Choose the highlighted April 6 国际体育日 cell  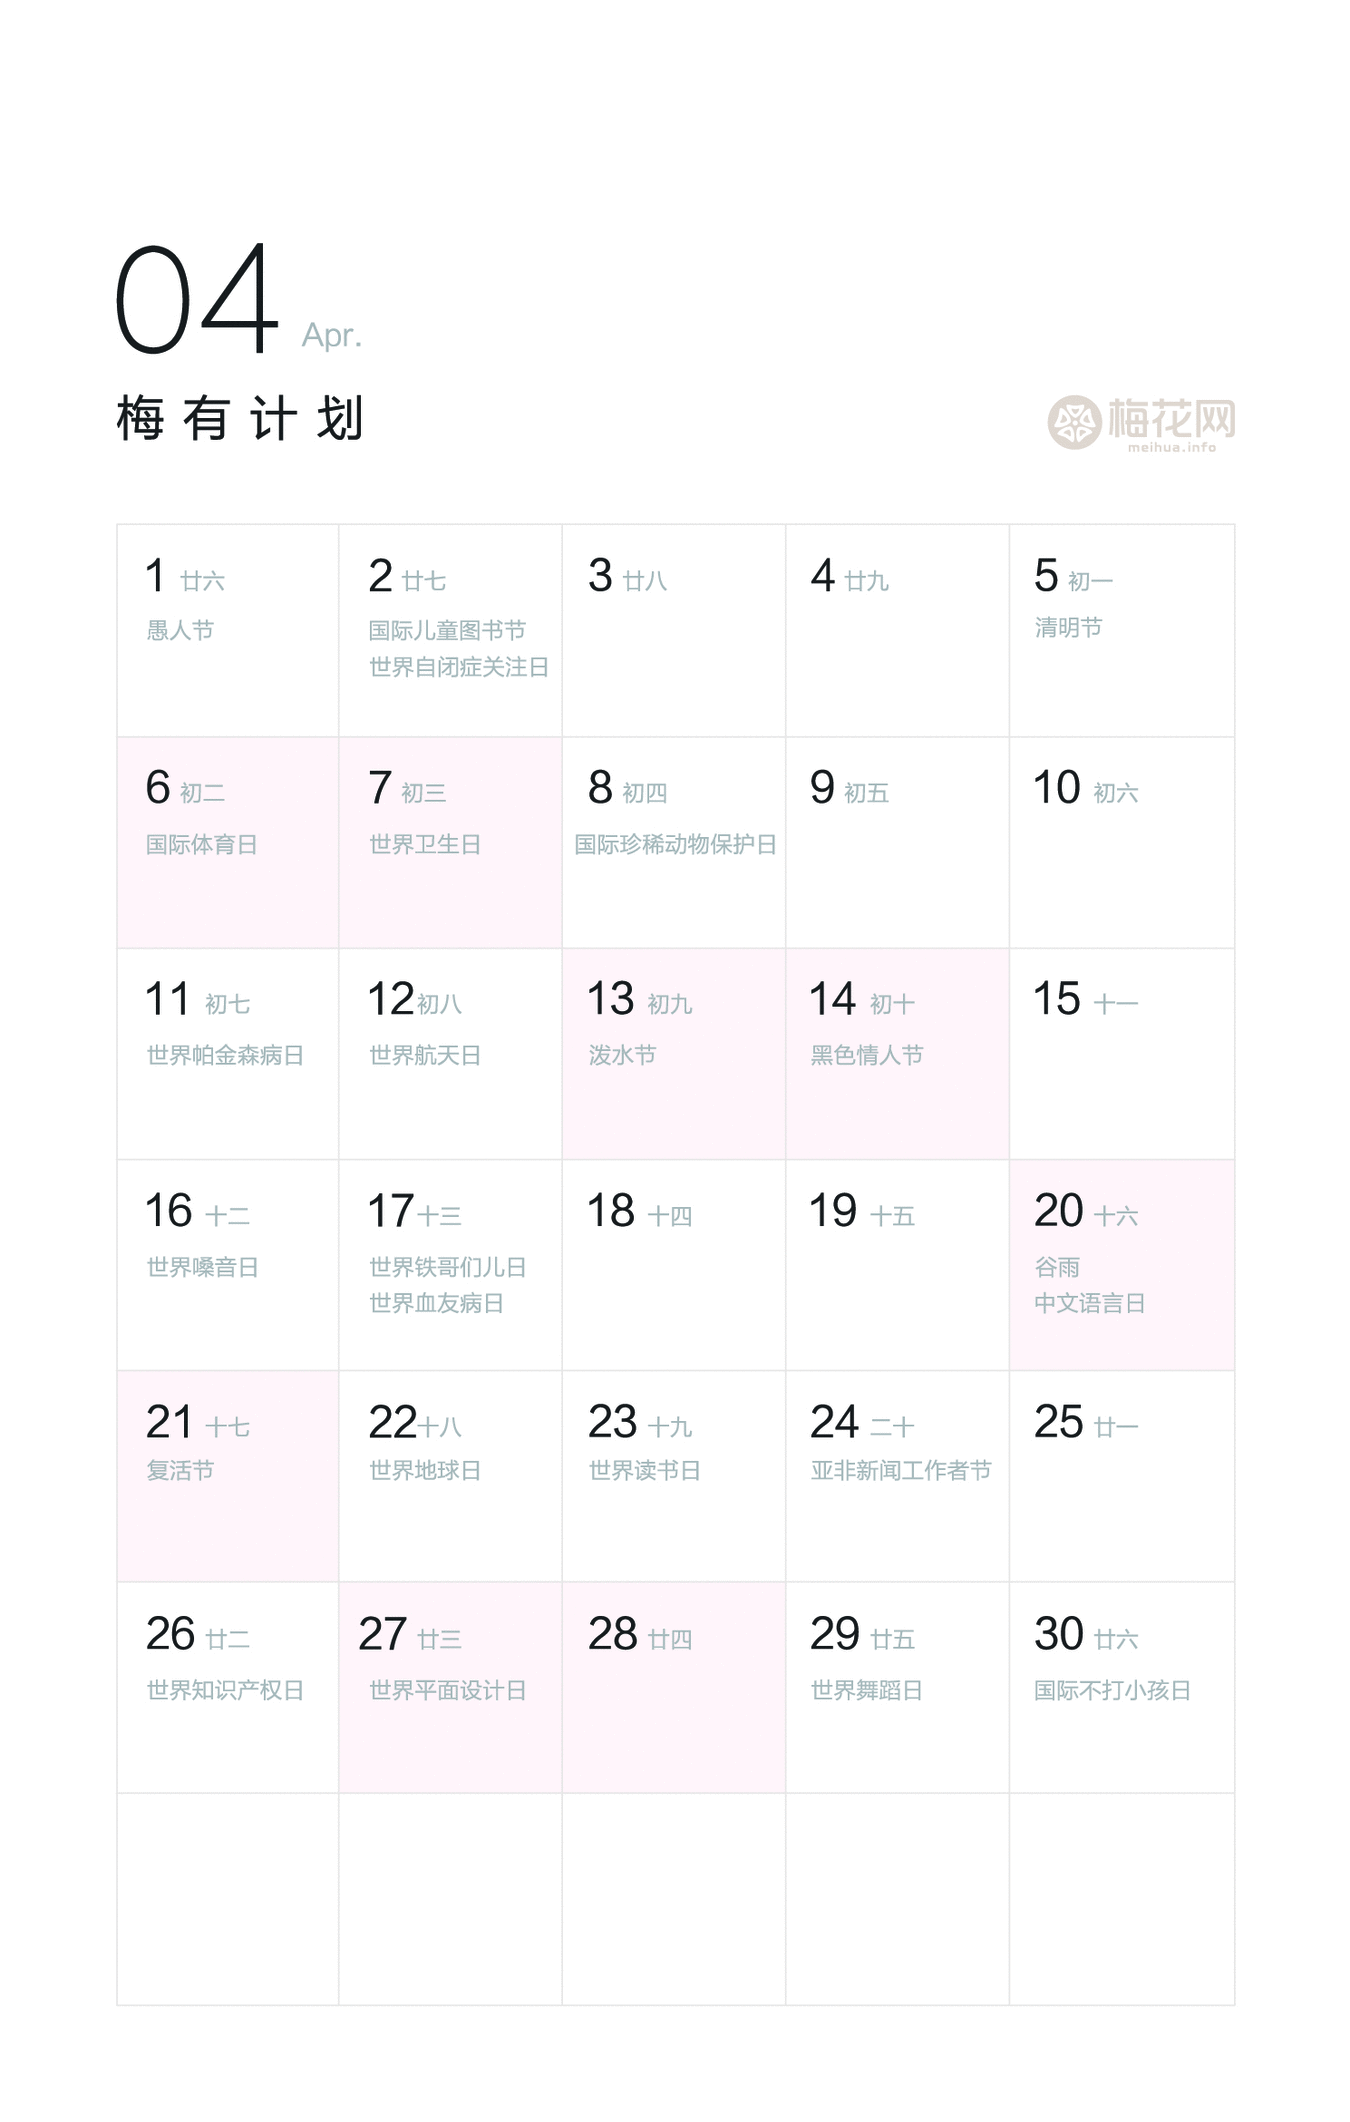click(x=227, y=842)
